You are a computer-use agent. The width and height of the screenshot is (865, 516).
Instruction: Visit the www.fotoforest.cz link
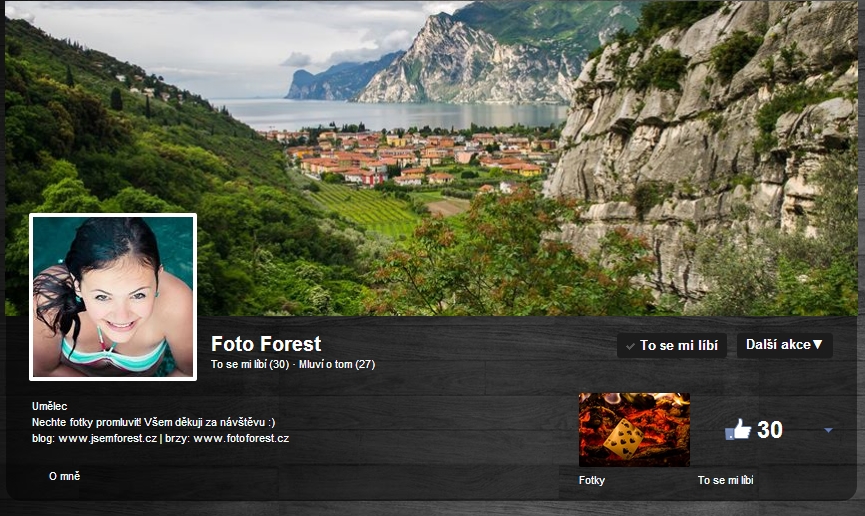point(241,438)
